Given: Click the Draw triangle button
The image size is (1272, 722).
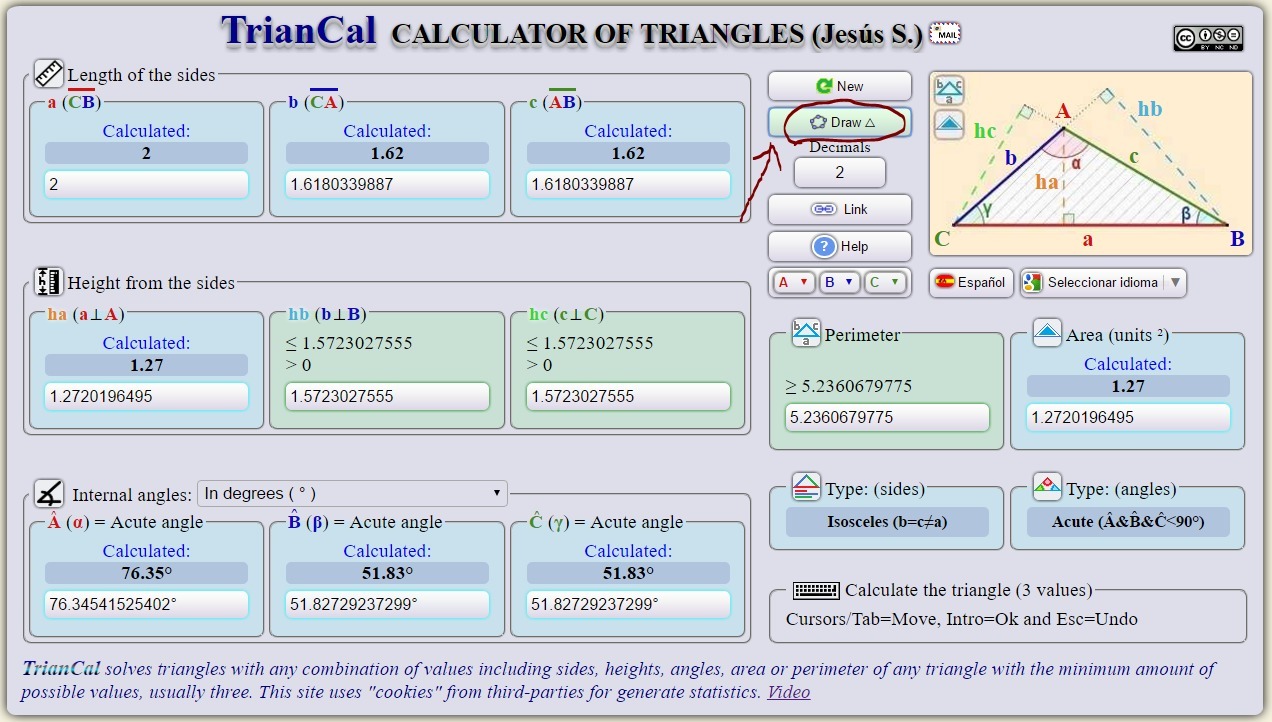Looking at the screenshot, I should [840, 122].
